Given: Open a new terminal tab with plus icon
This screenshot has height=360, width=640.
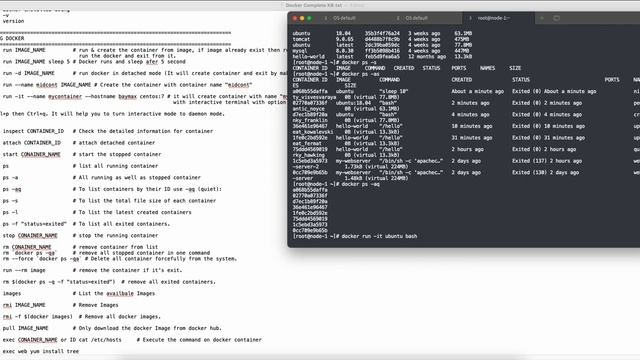Looking at the screenshot, I should [542, 18].
